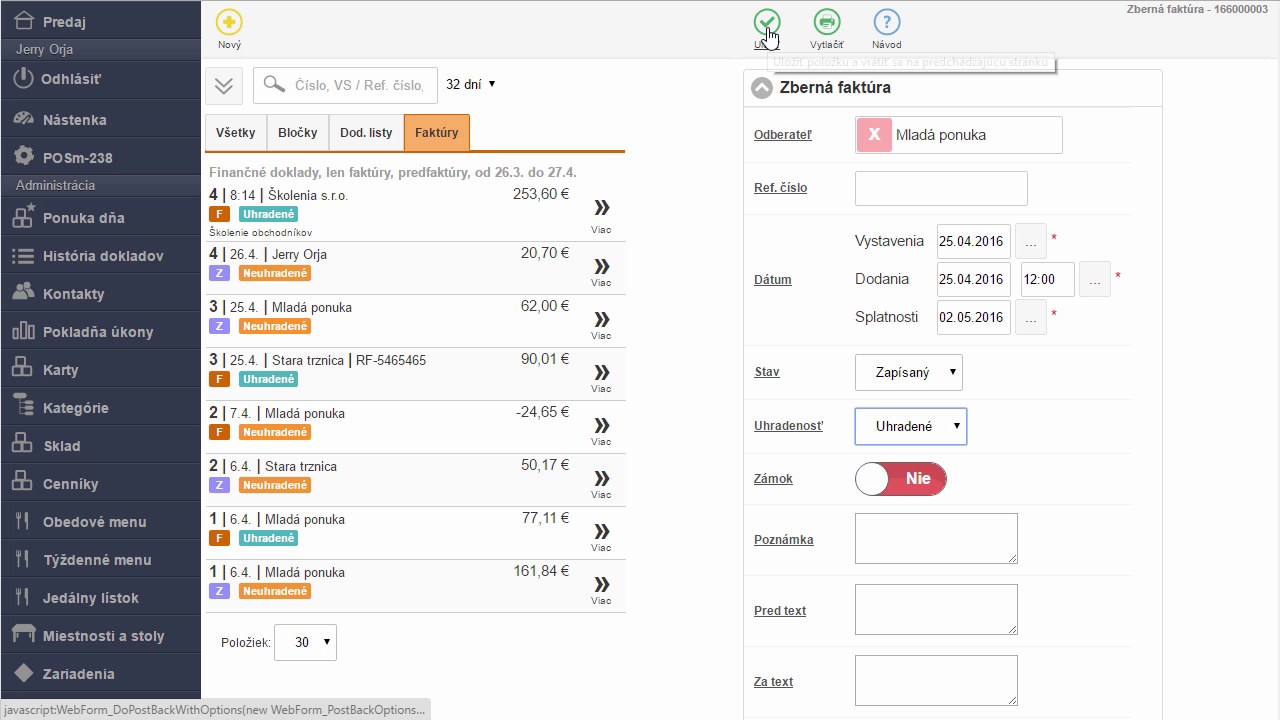Click the Predaj home icon in sidebar
The width and height of the screenshot is (1280, 720).
tap(23, 21)
